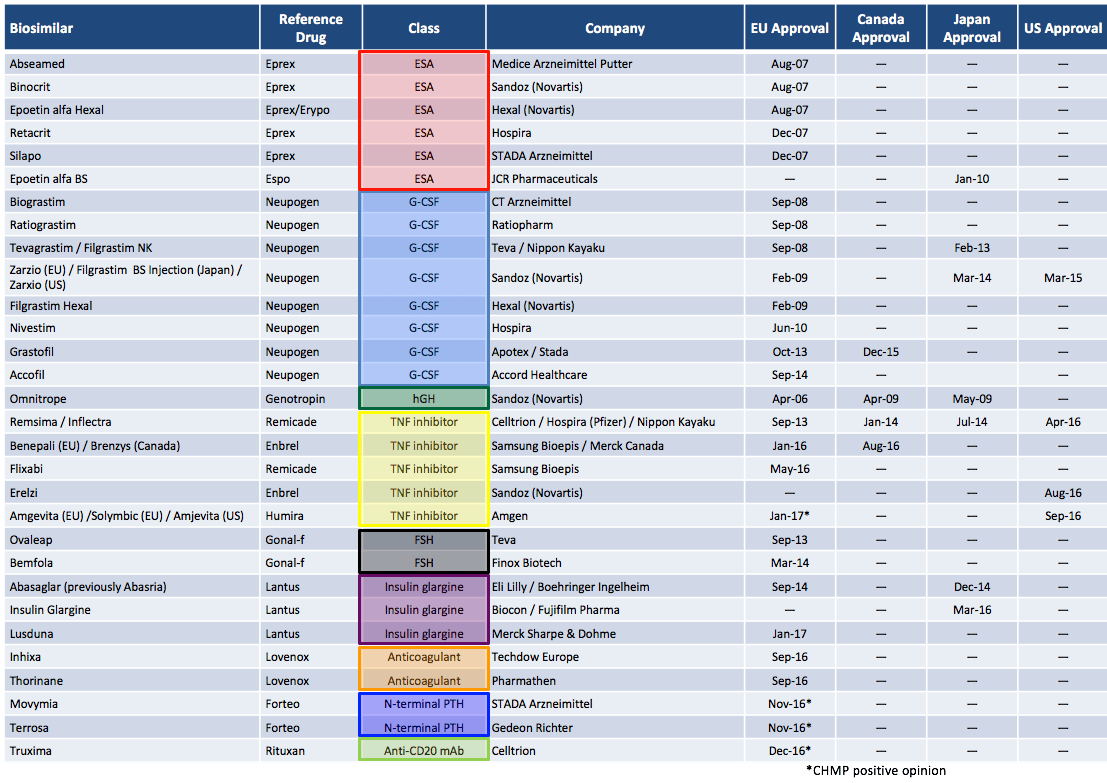This screenshot has height=783, width=1107.
Task: Click the green hGH cell for Omnitrope
Action: (423, 398)
